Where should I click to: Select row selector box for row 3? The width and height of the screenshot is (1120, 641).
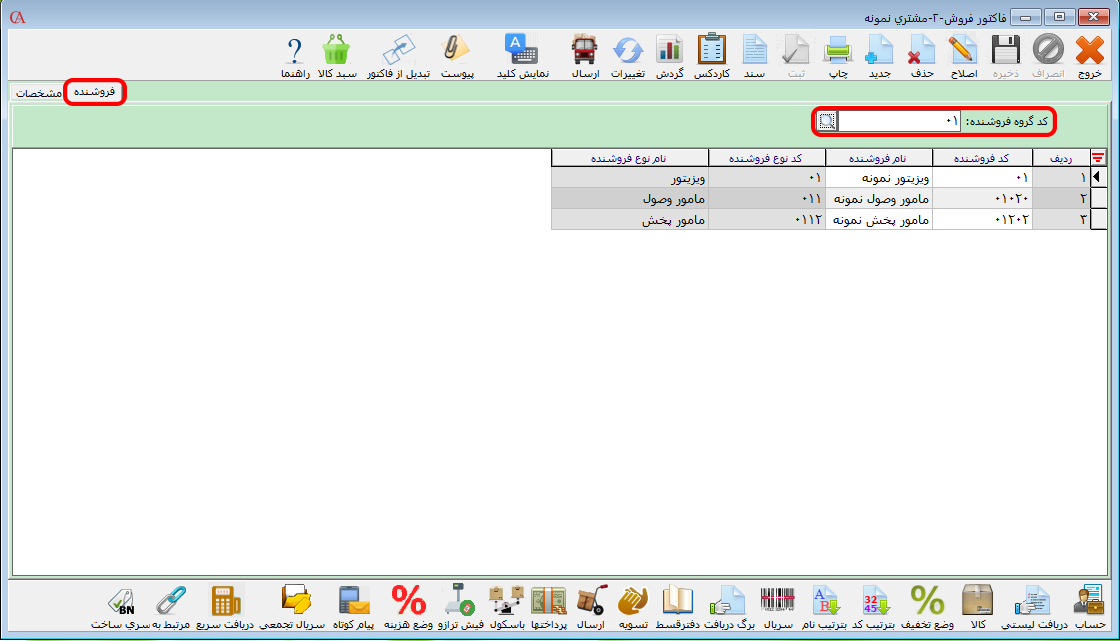[x=1099, y=220]
